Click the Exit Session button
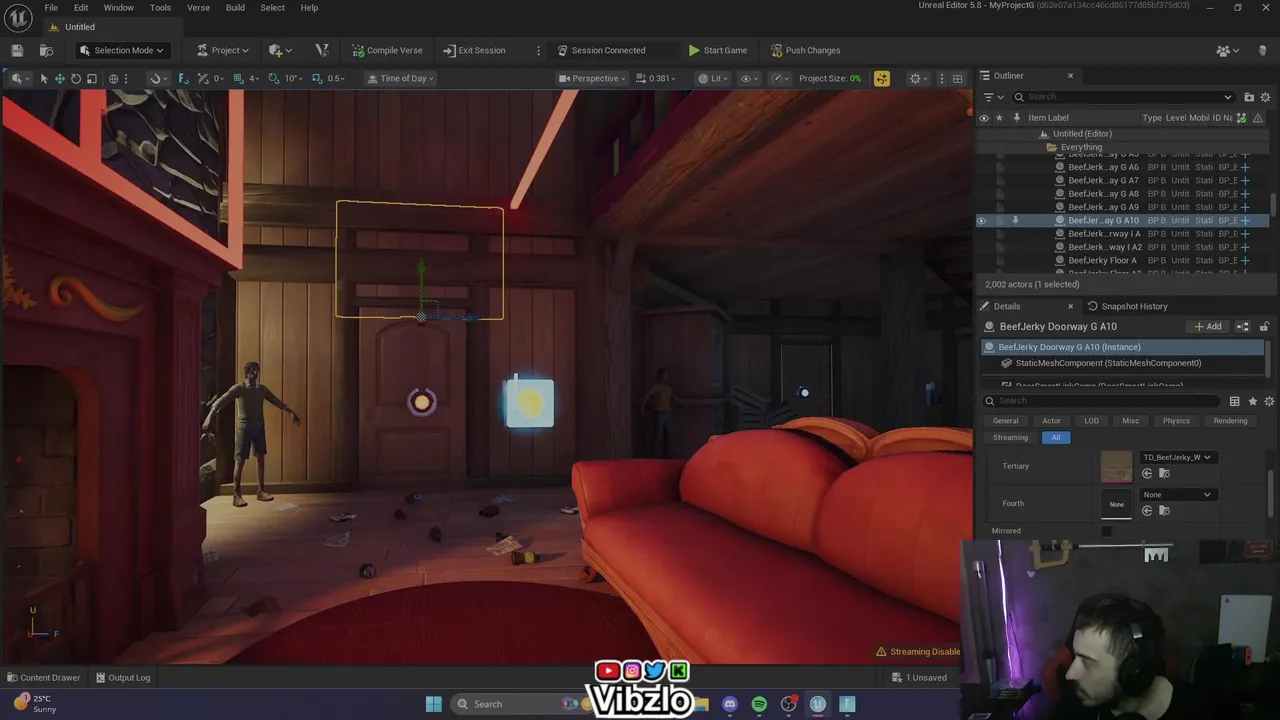 [474, 50]
